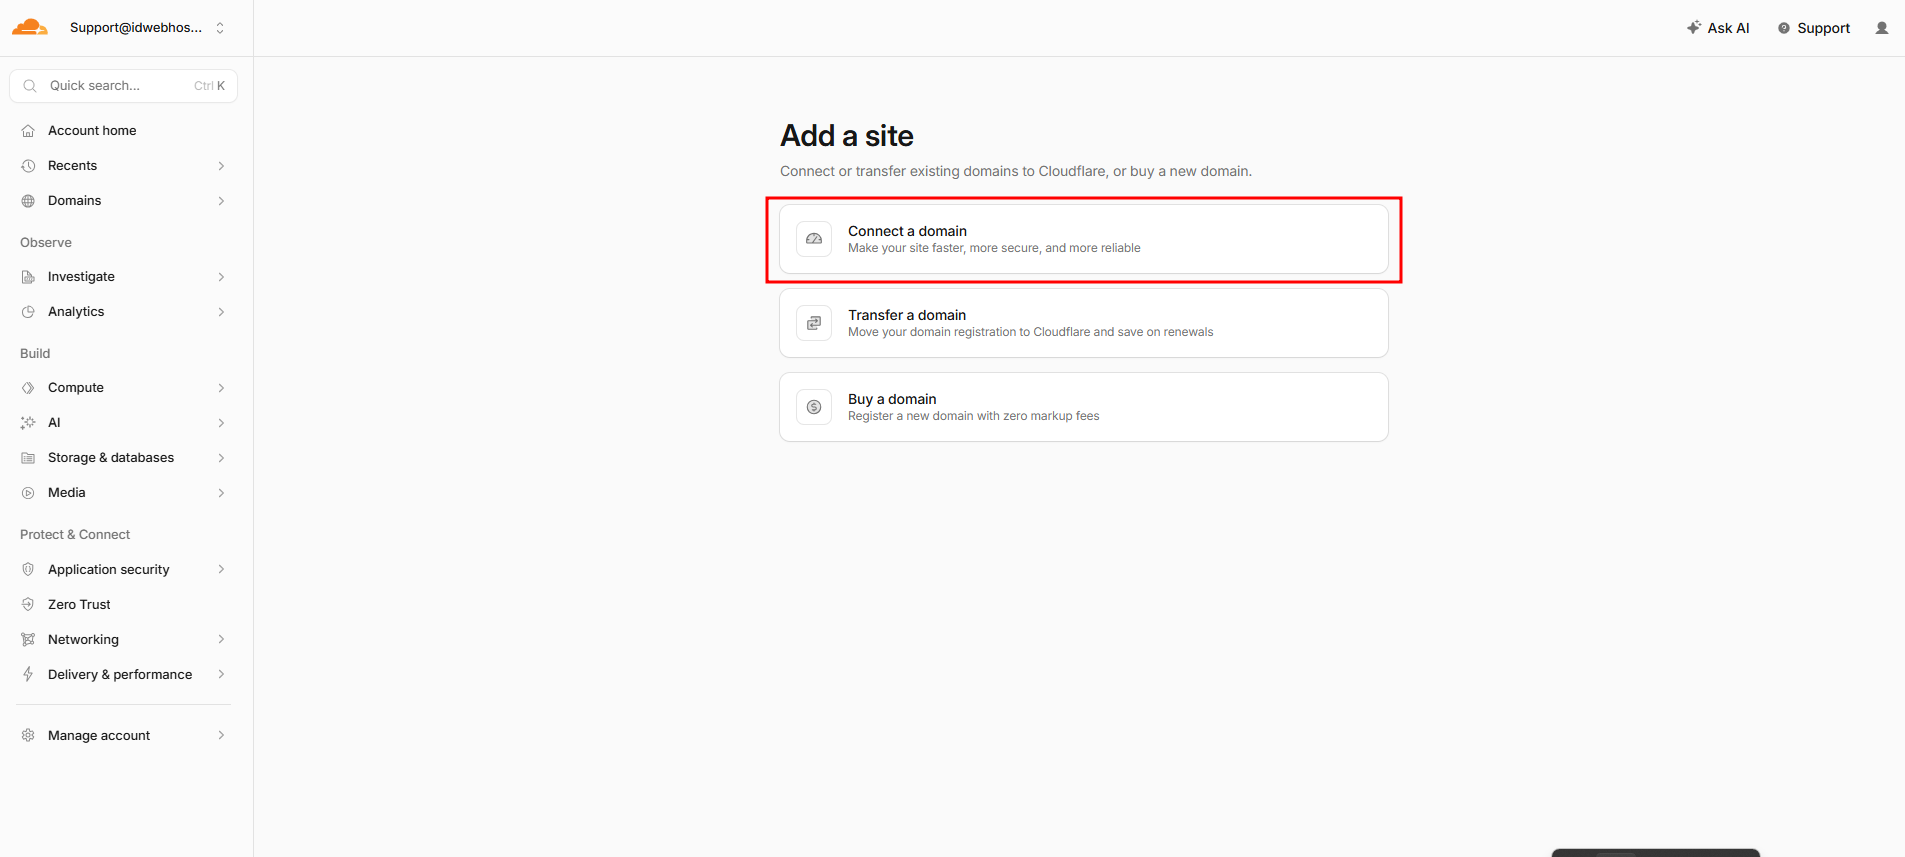Click the Compute label in sidebar

coord(76,388)
